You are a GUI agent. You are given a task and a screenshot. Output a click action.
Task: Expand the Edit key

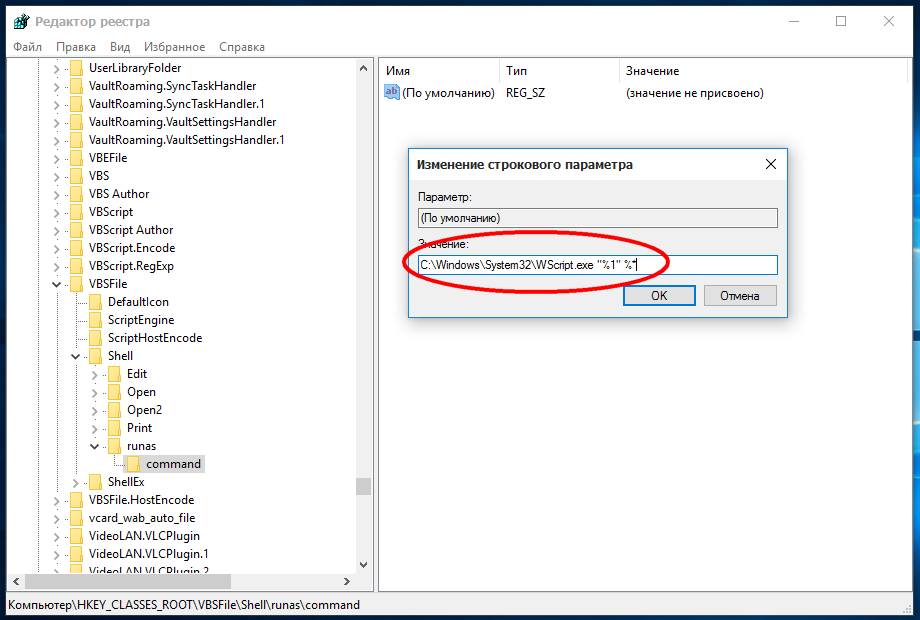(94, 374)
